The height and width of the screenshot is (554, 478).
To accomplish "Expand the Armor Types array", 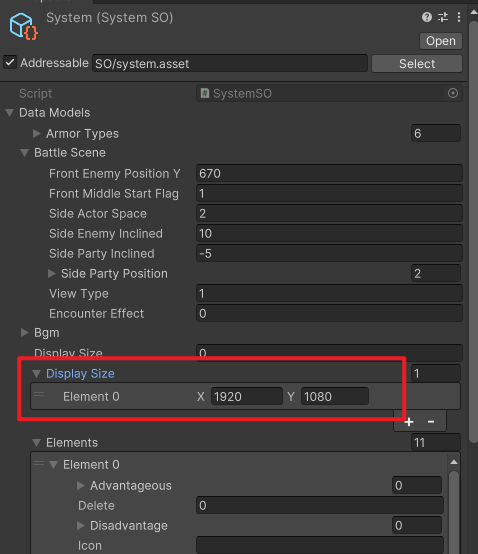I will 36,134.
